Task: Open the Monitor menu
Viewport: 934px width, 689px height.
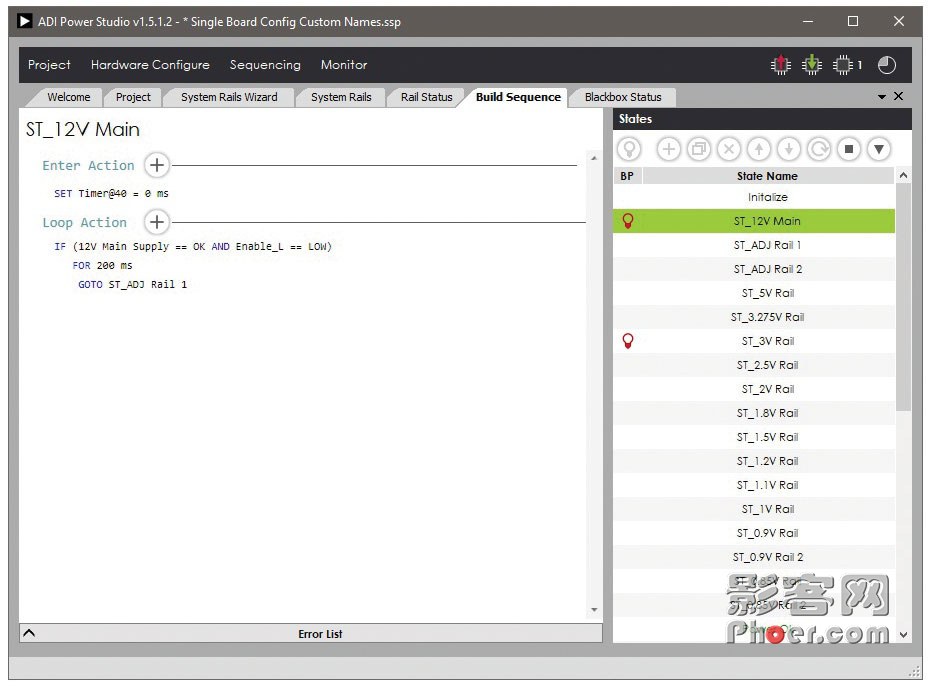Action: point(344,64)
